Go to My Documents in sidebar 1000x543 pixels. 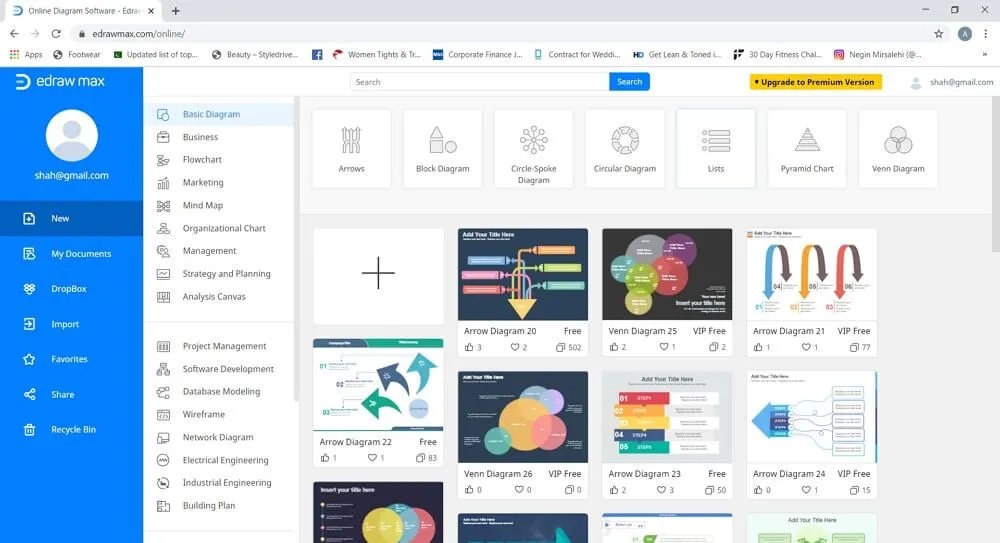(80, 254)
